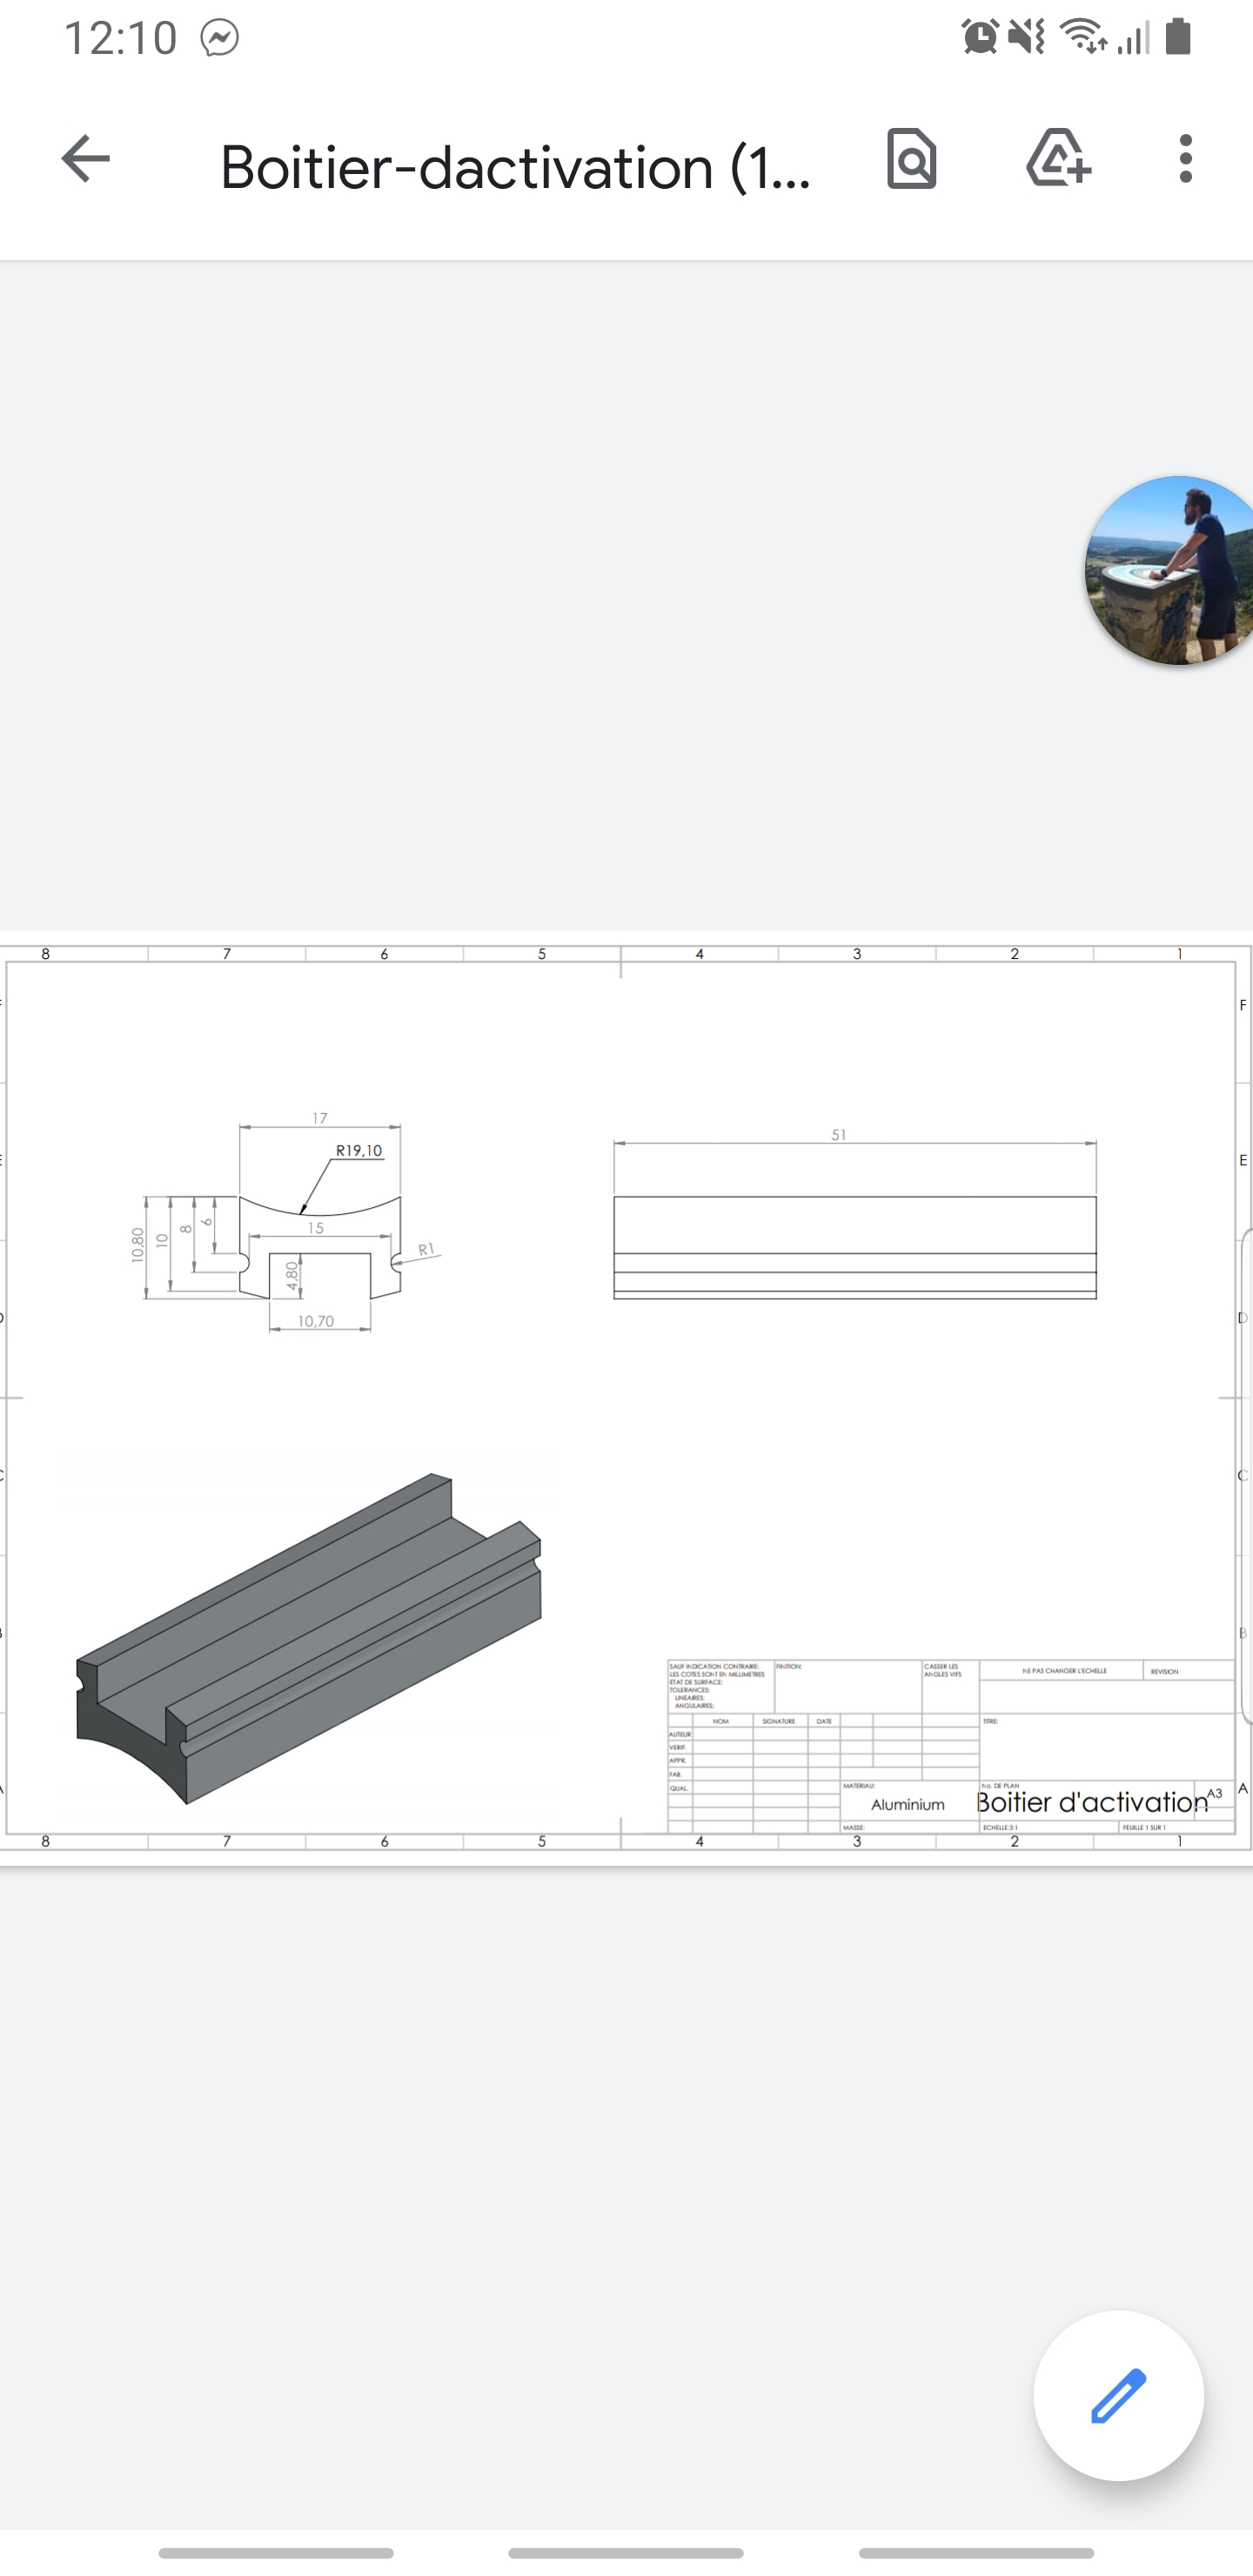Tap the 12:10 clock in status bar
1253x2576 pixels.
[x=121, y=39]
